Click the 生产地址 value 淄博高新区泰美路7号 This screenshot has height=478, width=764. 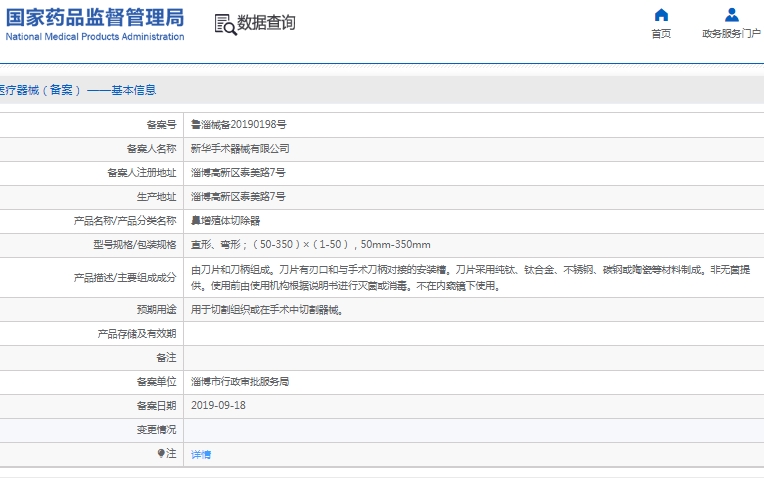pos(238,197)
